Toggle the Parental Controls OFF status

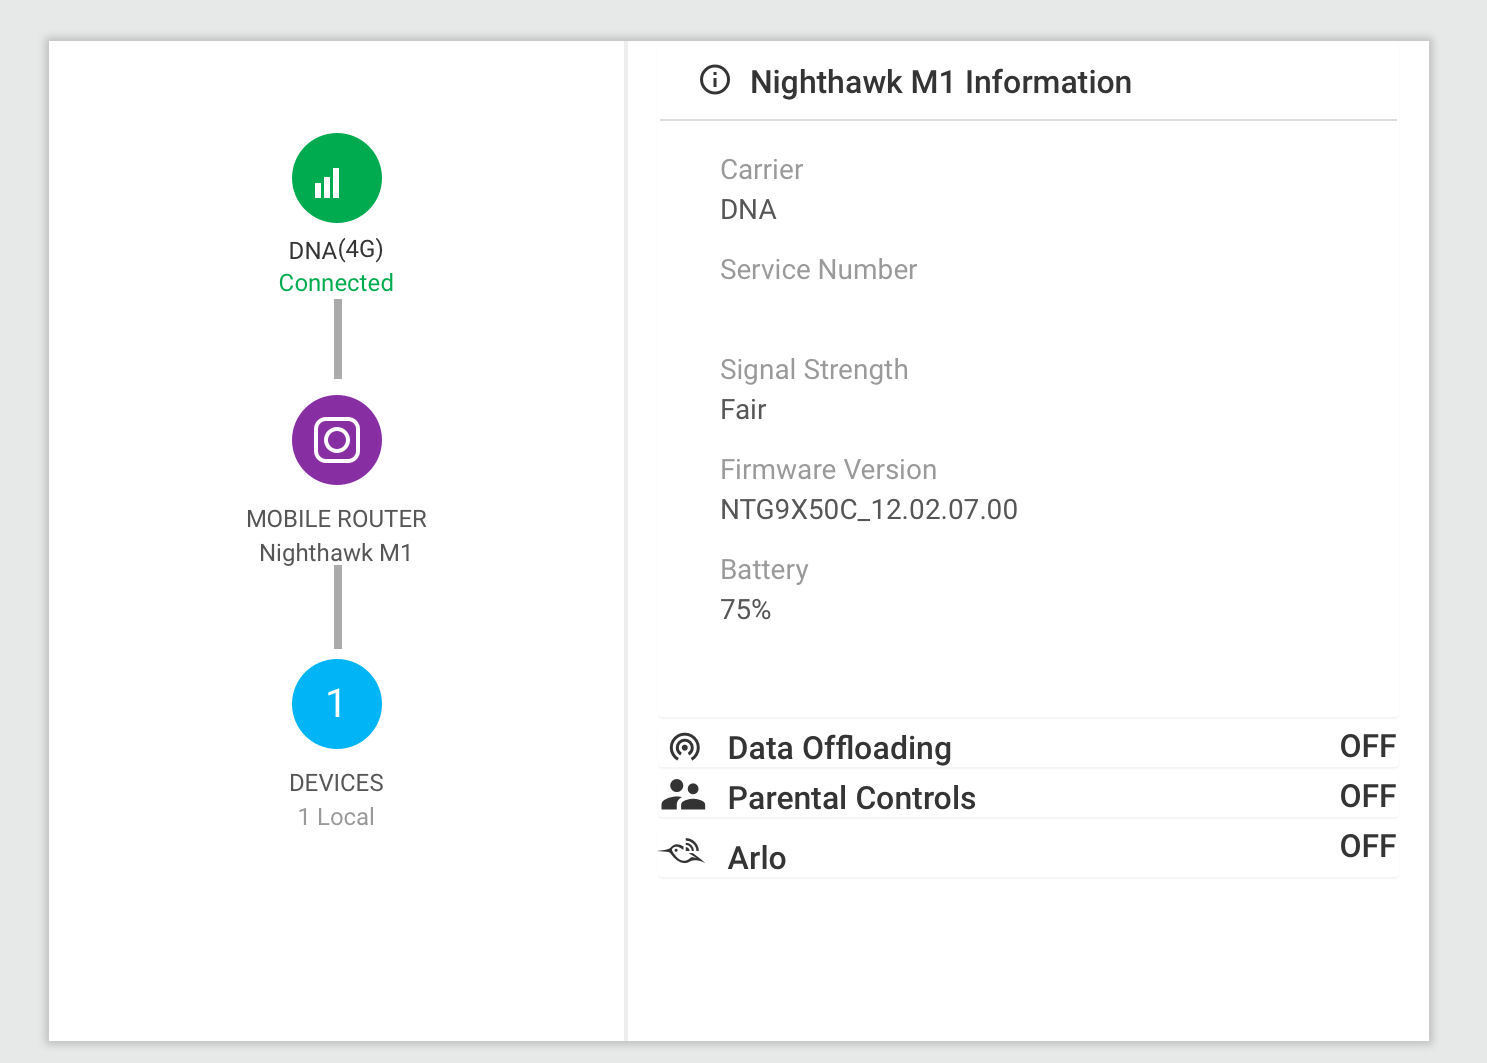[x=1367, y=796]
